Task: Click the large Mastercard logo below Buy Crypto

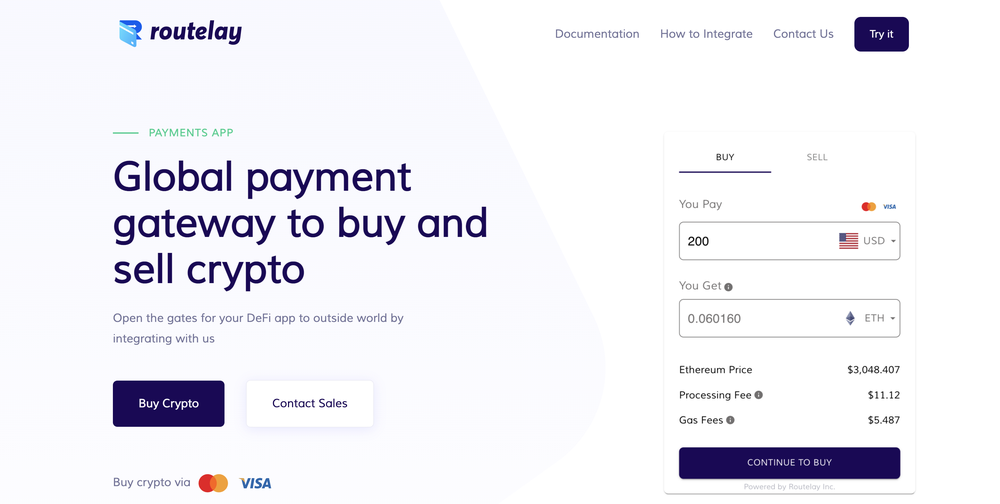Action: pos(213,483)
